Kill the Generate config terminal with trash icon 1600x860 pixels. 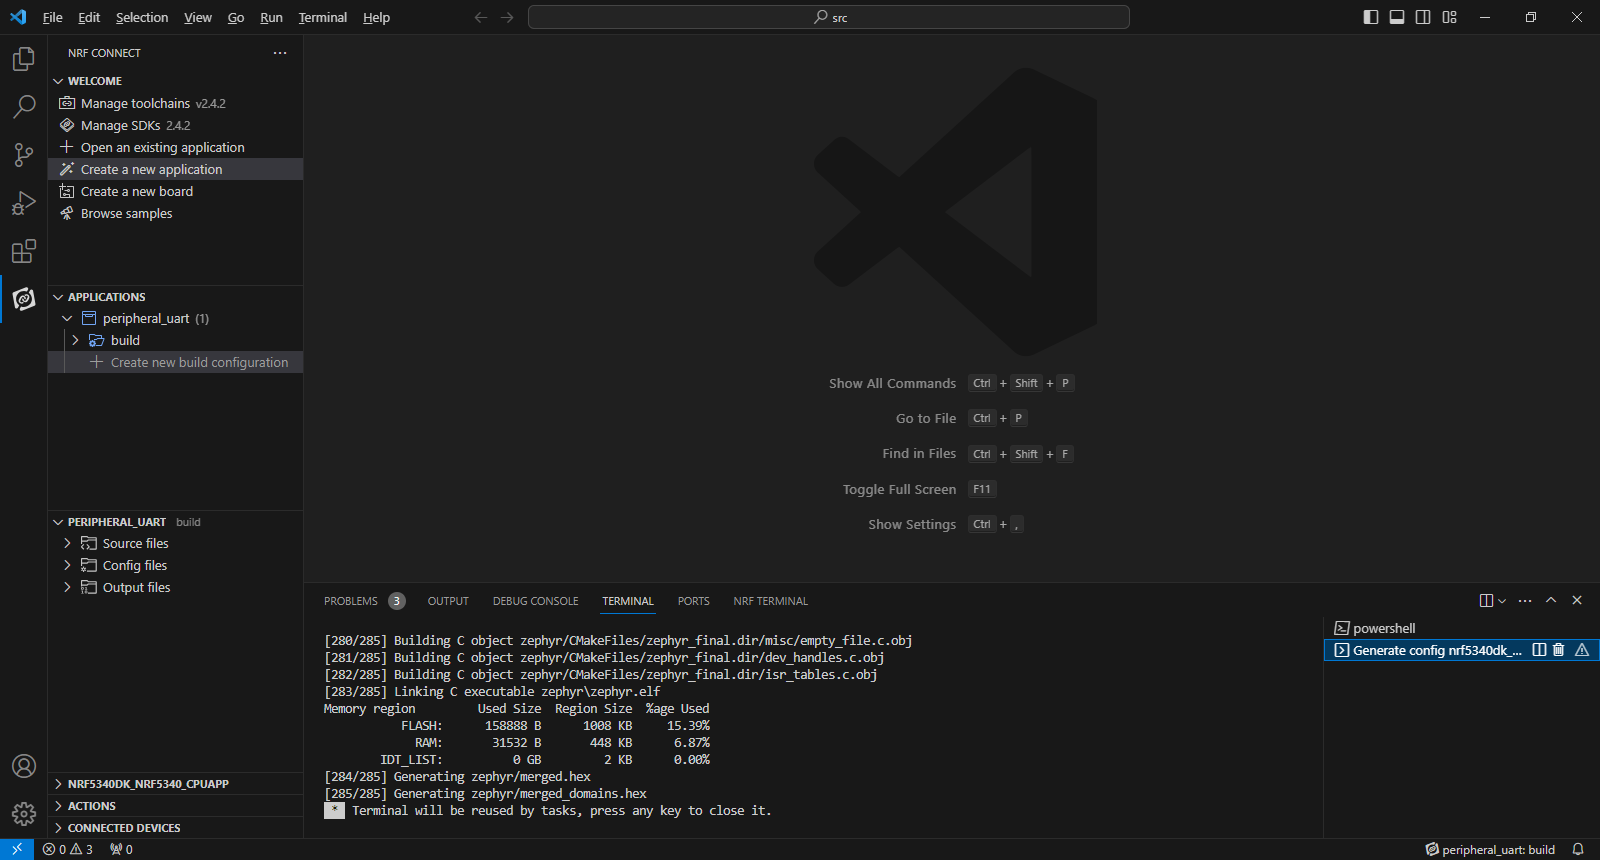pyautogui.click(x=1558, y=650)
